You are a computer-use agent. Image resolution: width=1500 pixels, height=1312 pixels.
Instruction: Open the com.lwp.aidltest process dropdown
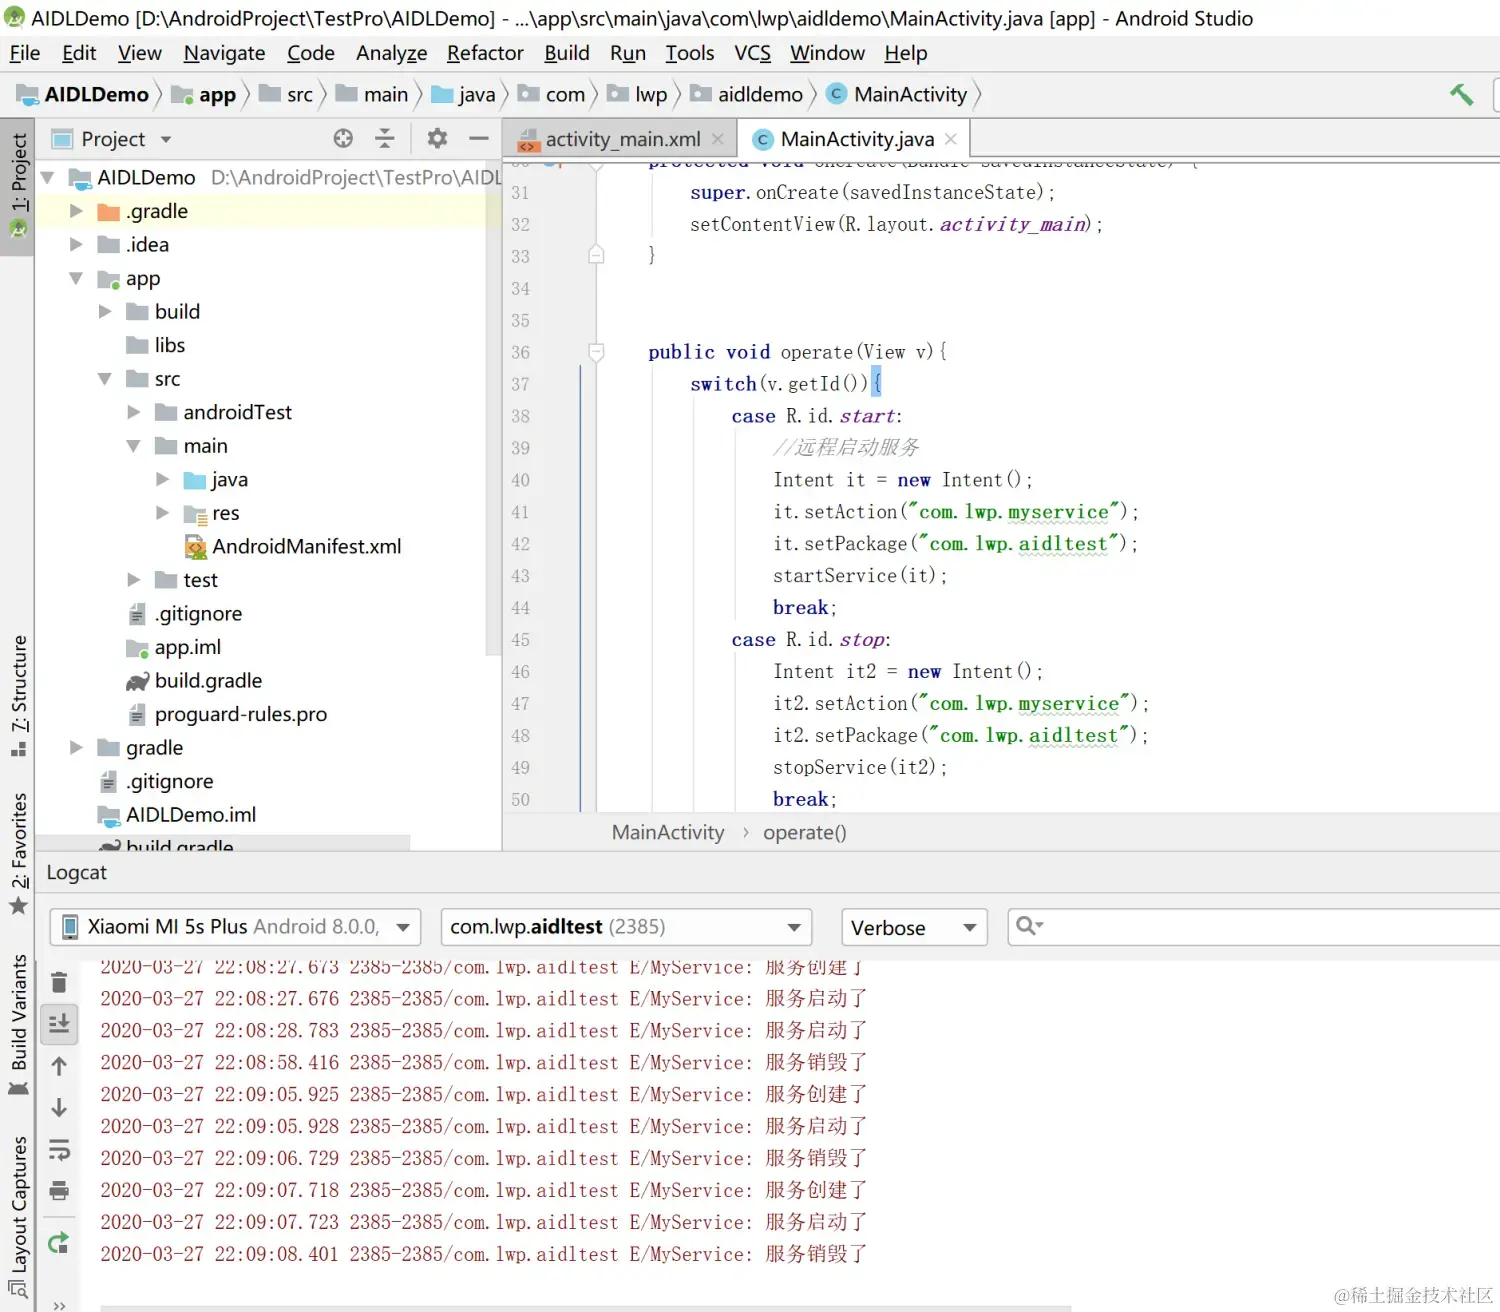click(626, 927)
